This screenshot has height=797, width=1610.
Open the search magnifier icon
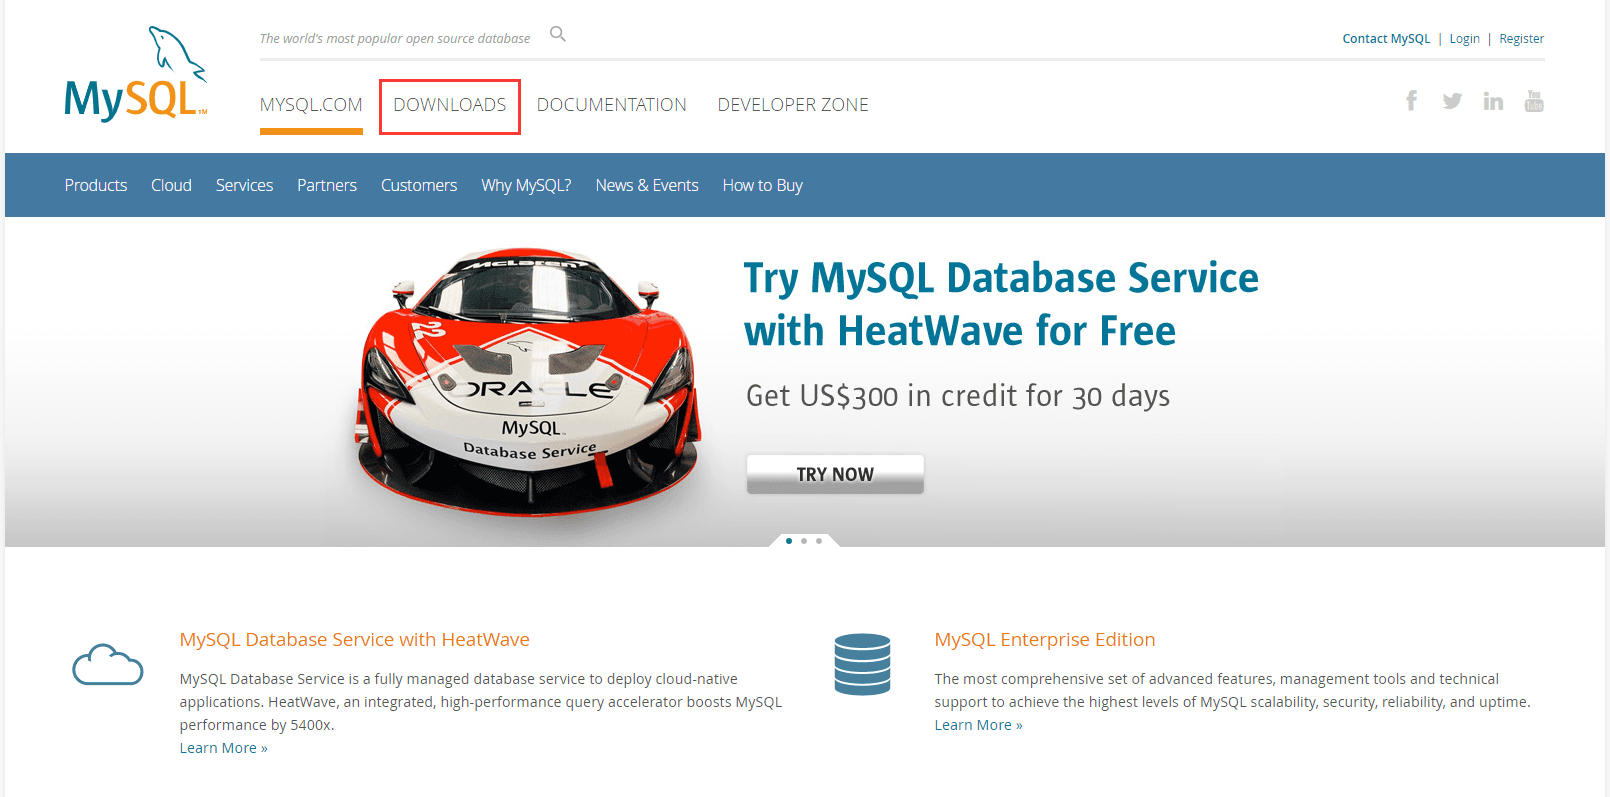pyautogui.click(x=558, y=35)
